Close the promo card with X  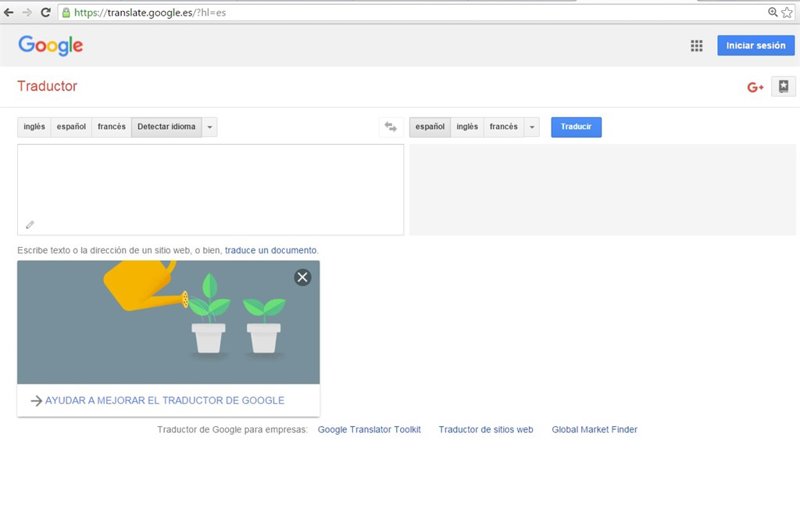pos(302,277)
